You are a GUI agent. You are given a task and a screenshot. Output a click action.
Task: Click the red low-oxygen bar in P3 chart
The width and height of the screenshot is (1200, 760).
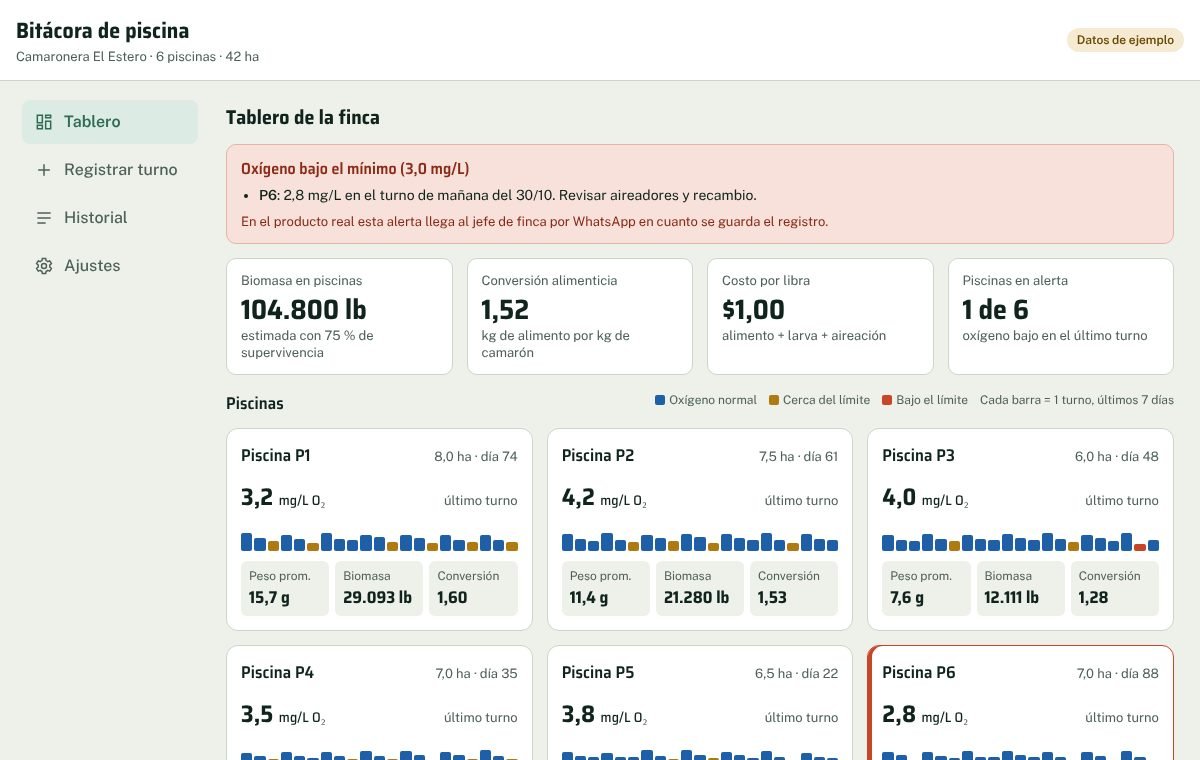coord(1140,547)
